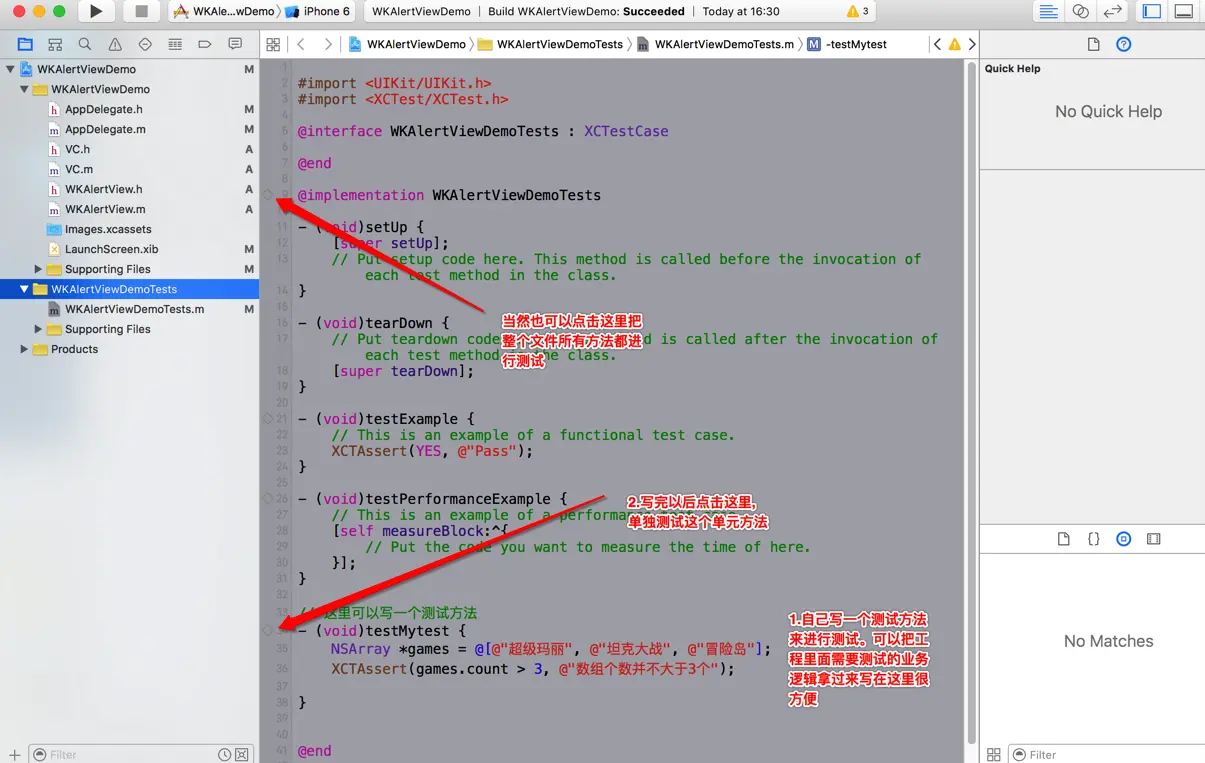Open the Symbol navigator
This screenshot has width=1205, height=763.
coord(55,44)
